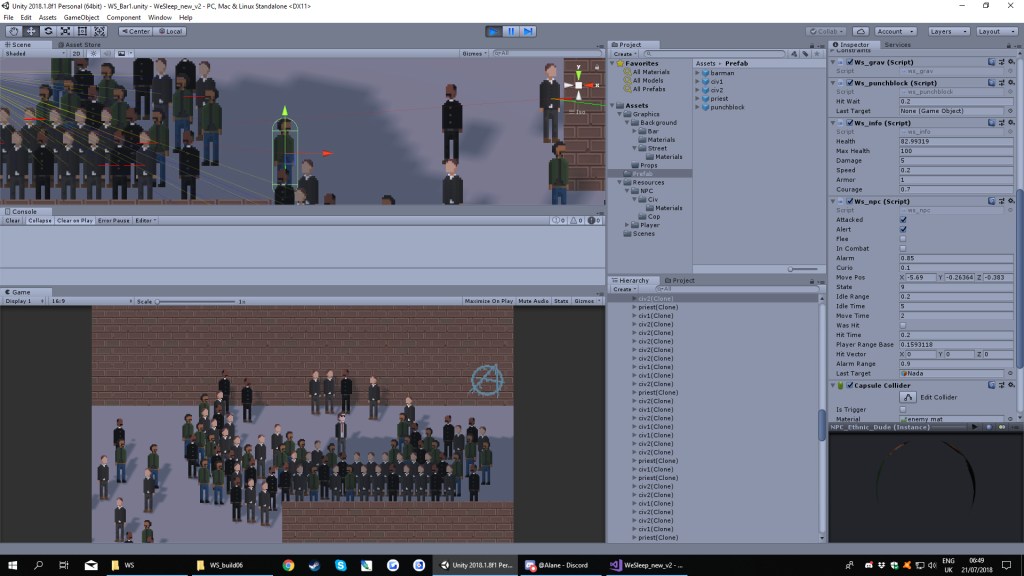Enable the Flee checkbox
1024x576 pixels.
point(903,239)
